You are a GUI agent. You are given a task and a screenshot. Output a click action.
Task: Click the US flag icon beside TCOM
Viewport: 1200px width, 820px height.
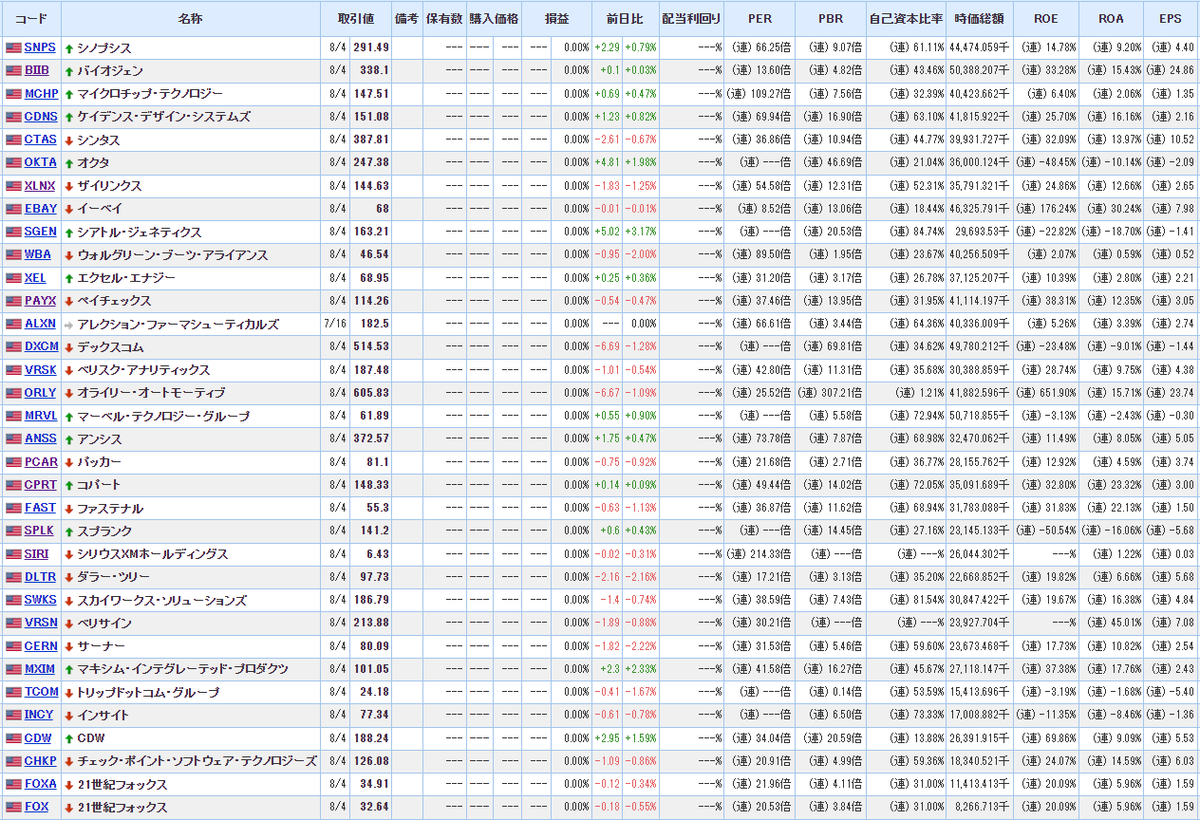(x=13, y=692)
